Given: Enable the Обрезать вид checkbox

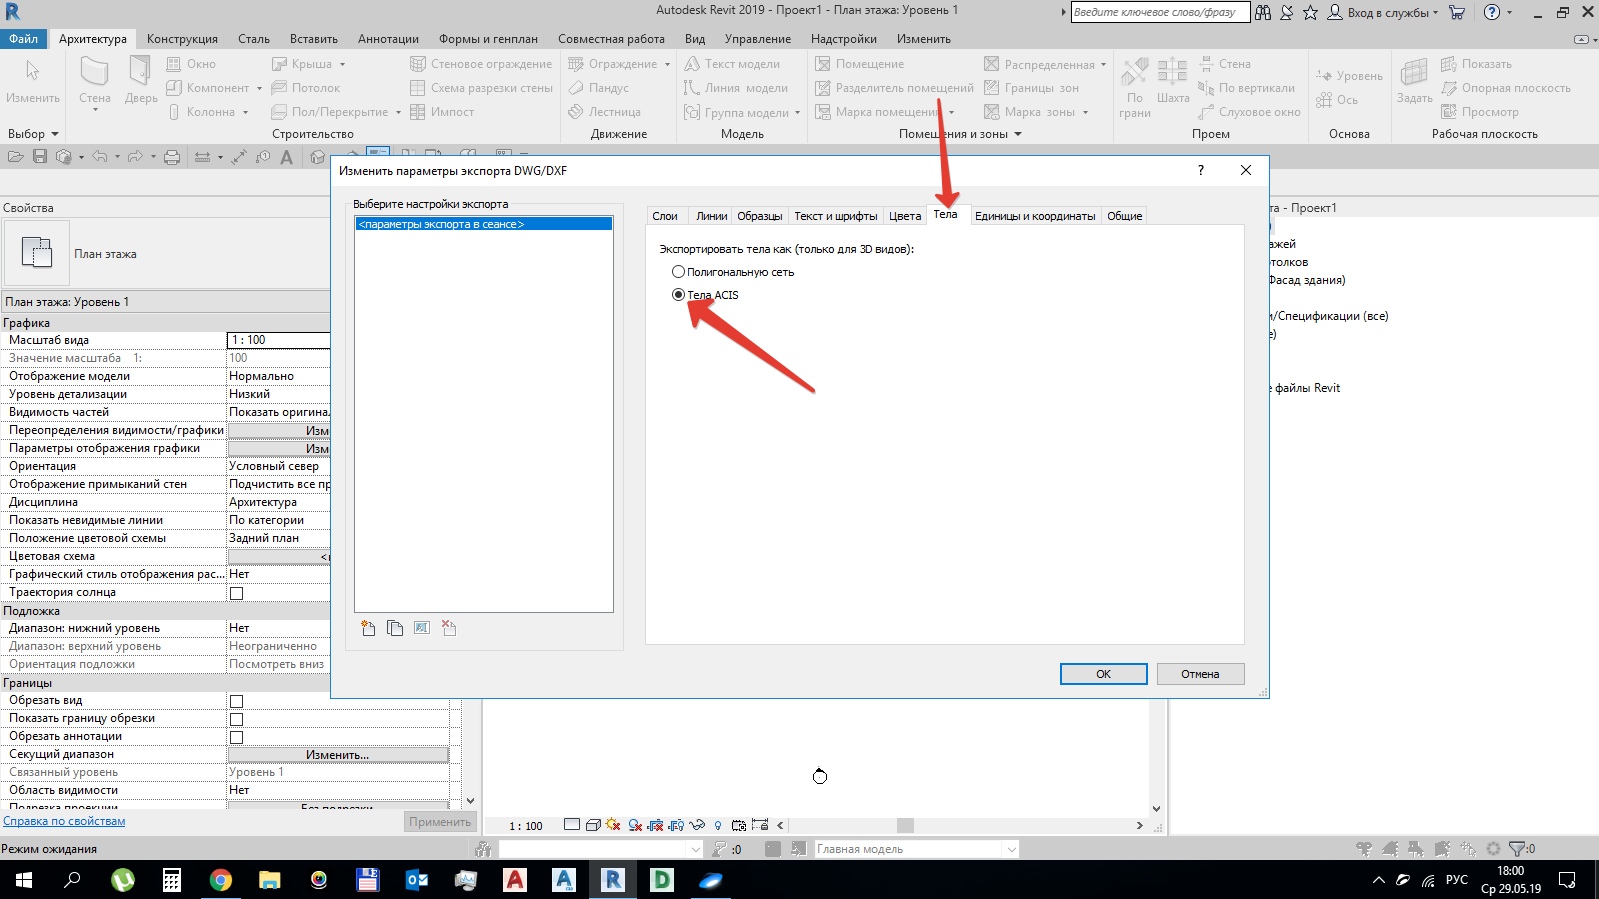Looking at the screenshot, I should (237, 701).
